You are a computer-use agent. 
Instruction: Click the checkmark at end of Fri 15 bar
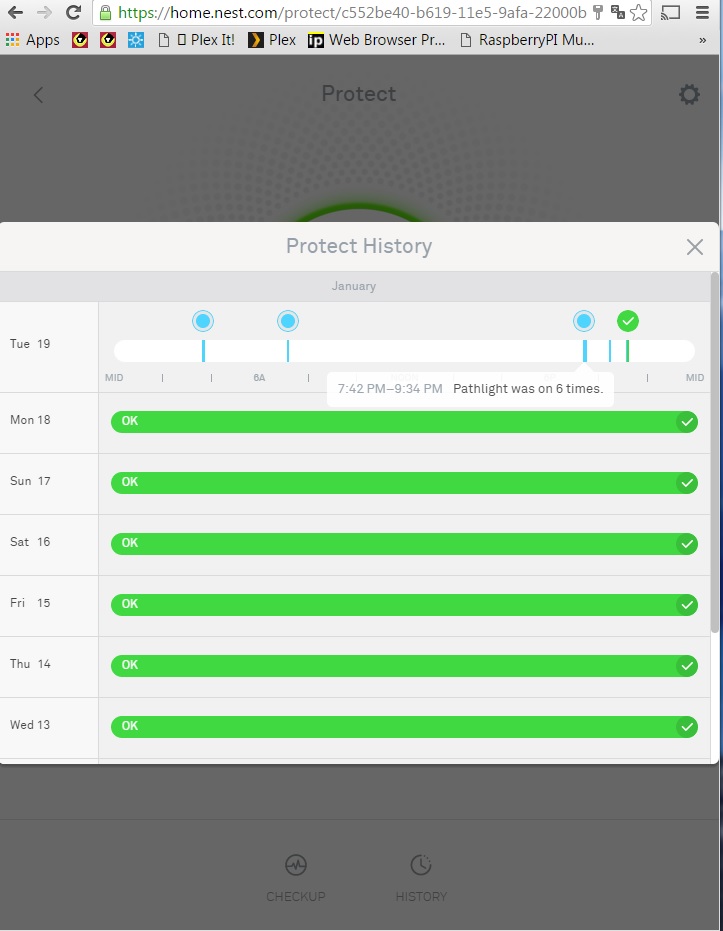[x=687, y=605]
